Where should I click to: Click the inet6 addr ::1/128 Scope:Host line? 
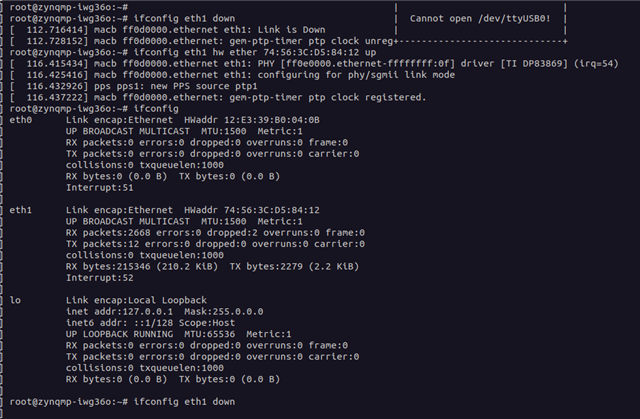150,323
